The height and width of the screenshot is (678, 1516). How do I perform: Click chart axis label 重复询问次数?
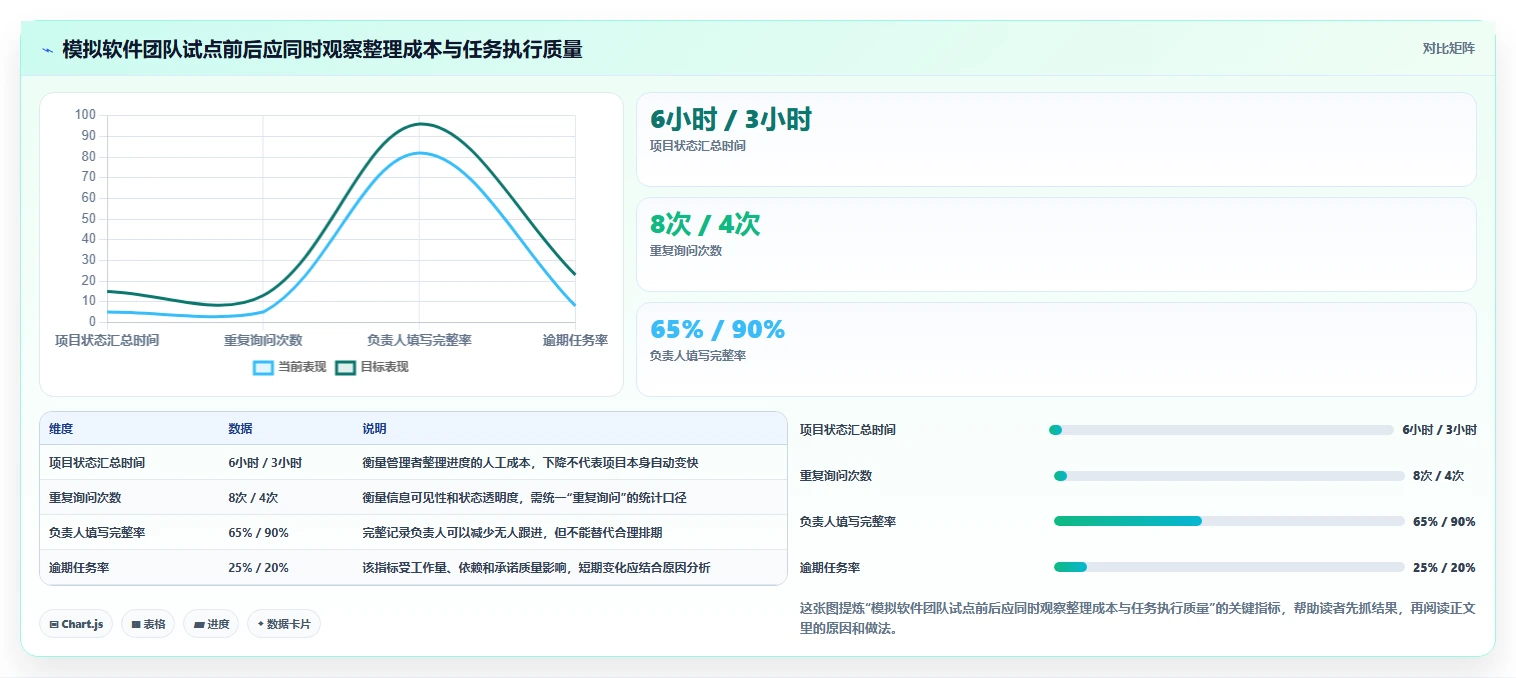pyautogui.click(x=263, y=341)
